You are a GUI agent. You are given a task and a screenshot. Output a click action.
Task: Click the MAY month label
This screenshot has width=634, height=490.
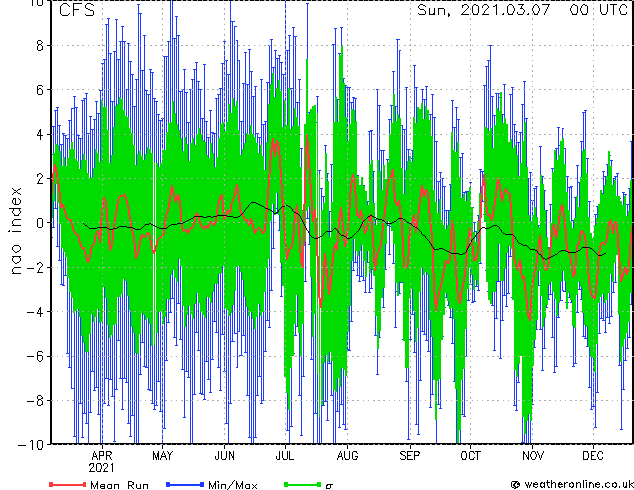click(163, 456)
